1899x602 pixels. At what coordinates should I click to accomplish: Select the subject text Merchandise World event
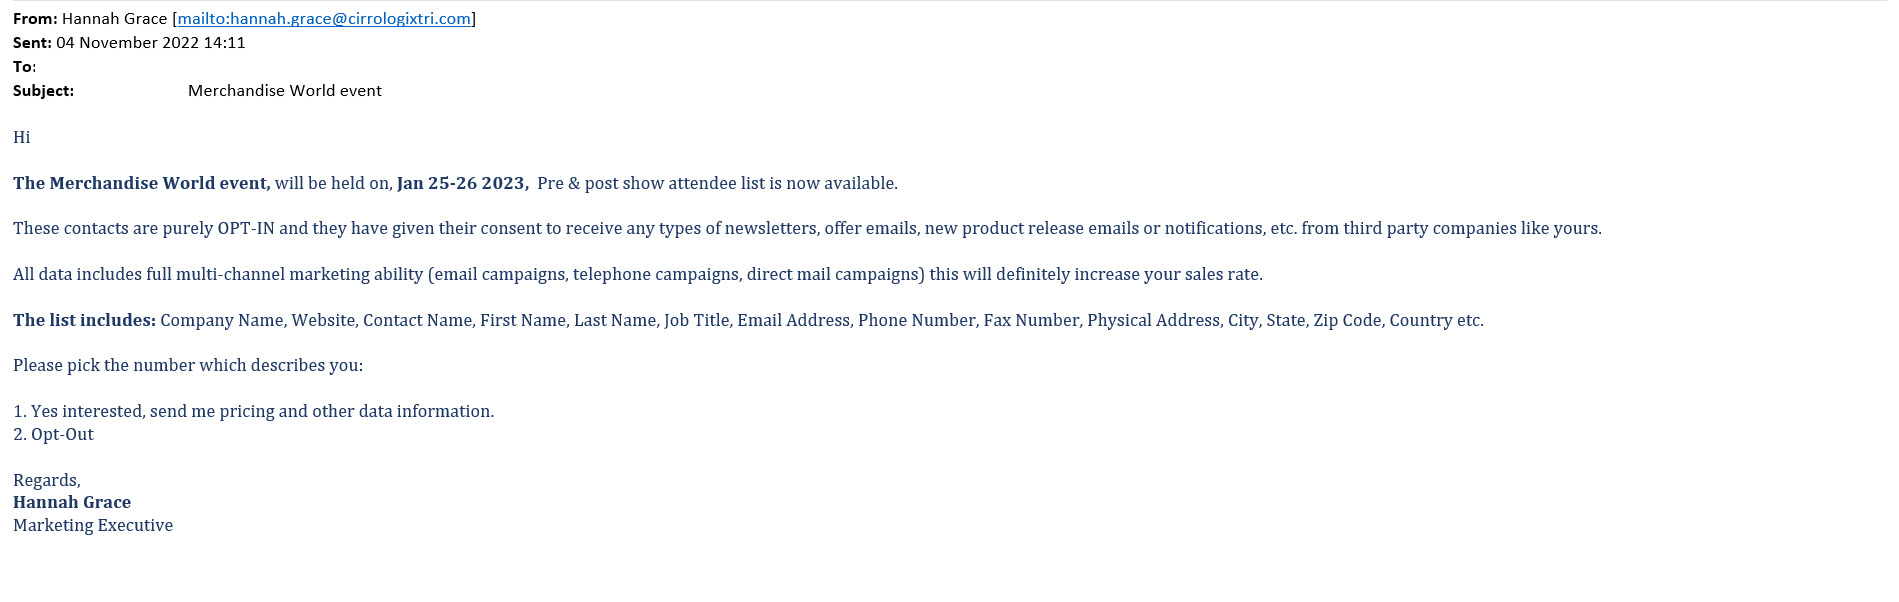[x=285, y=90]
